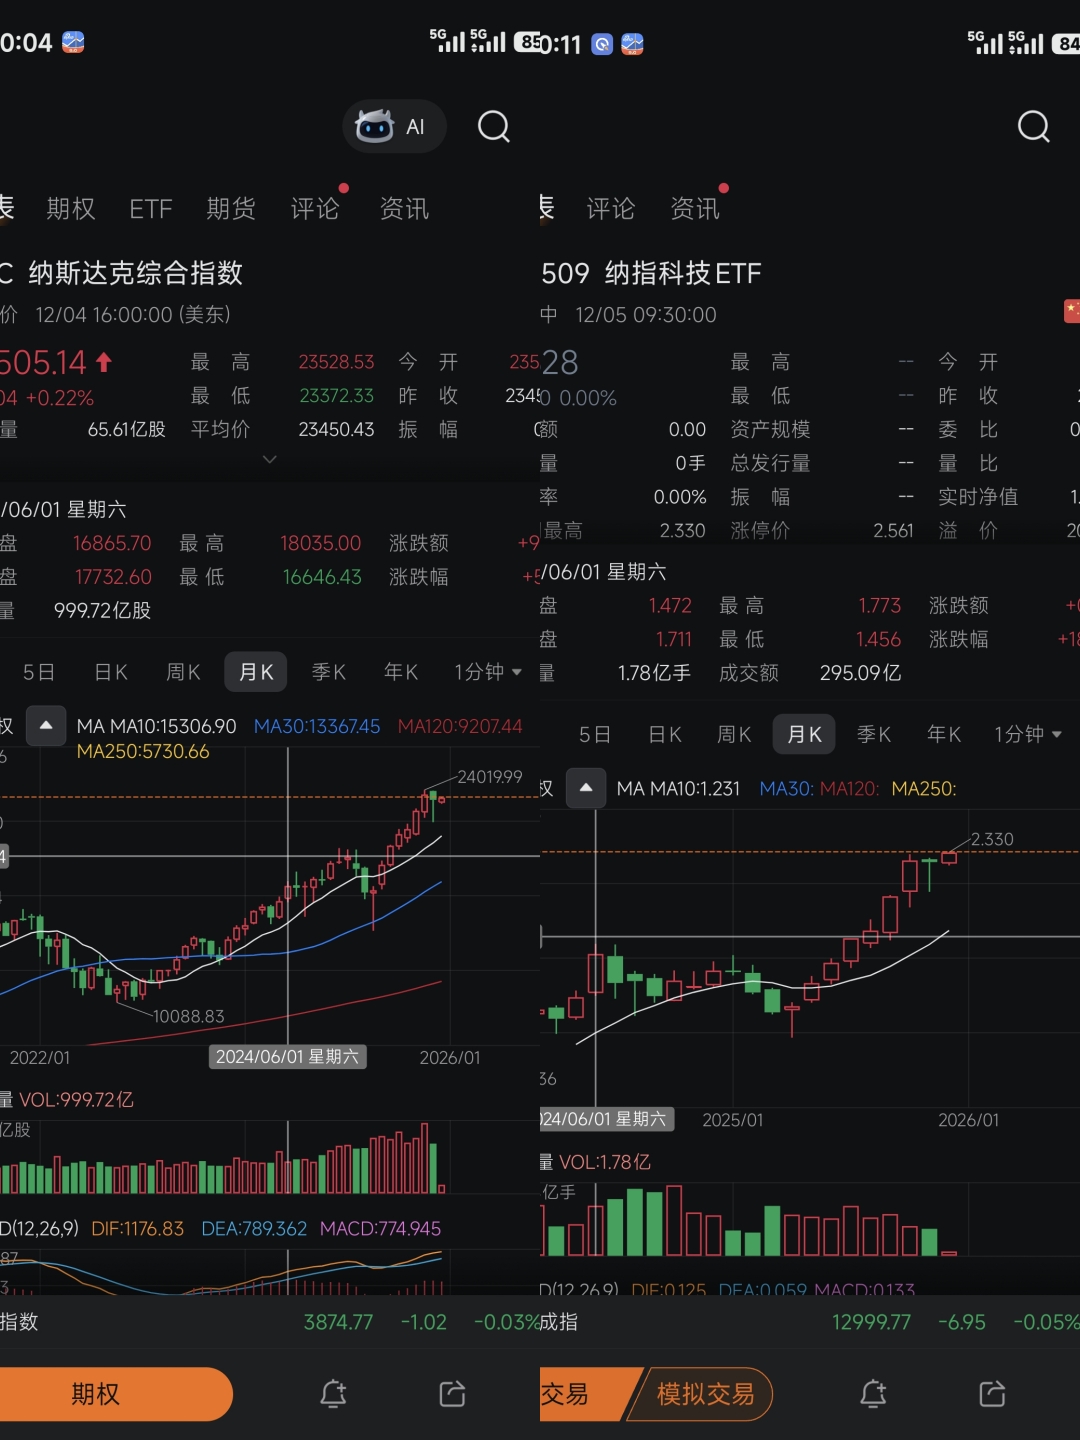Select 季K period on Nasdaq Composite chart

point(329,672)
